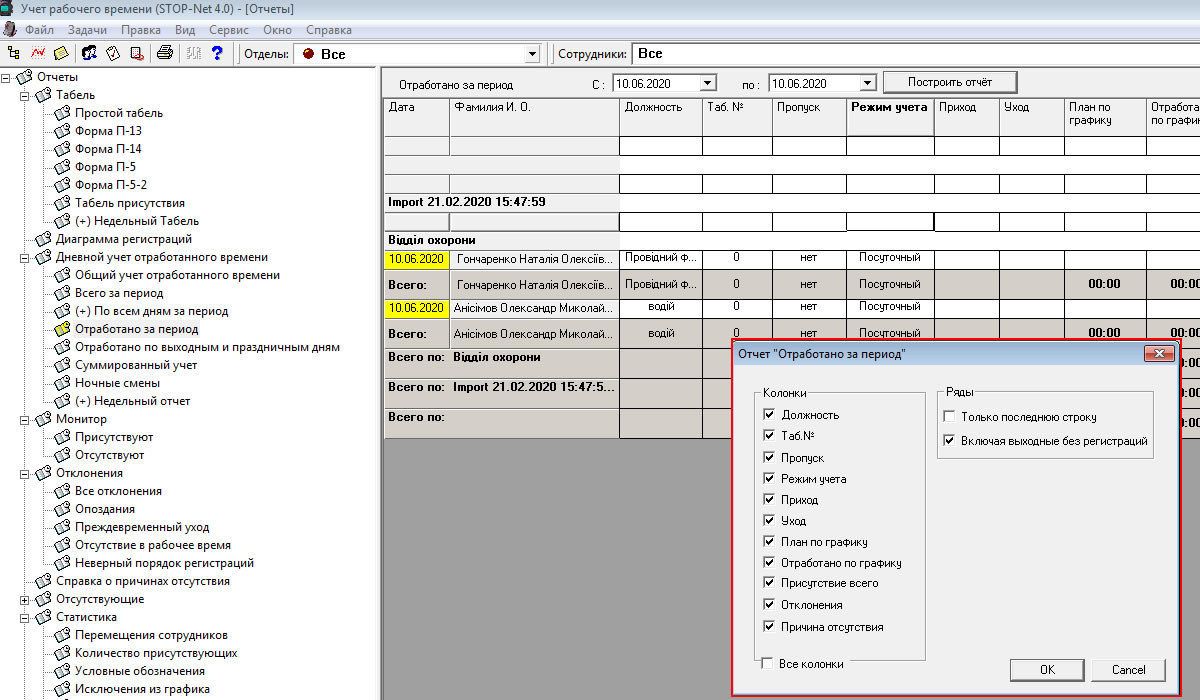Screen dimensions: 1200x700
Task: Open the Вид menu
Action: coord(185,30)
